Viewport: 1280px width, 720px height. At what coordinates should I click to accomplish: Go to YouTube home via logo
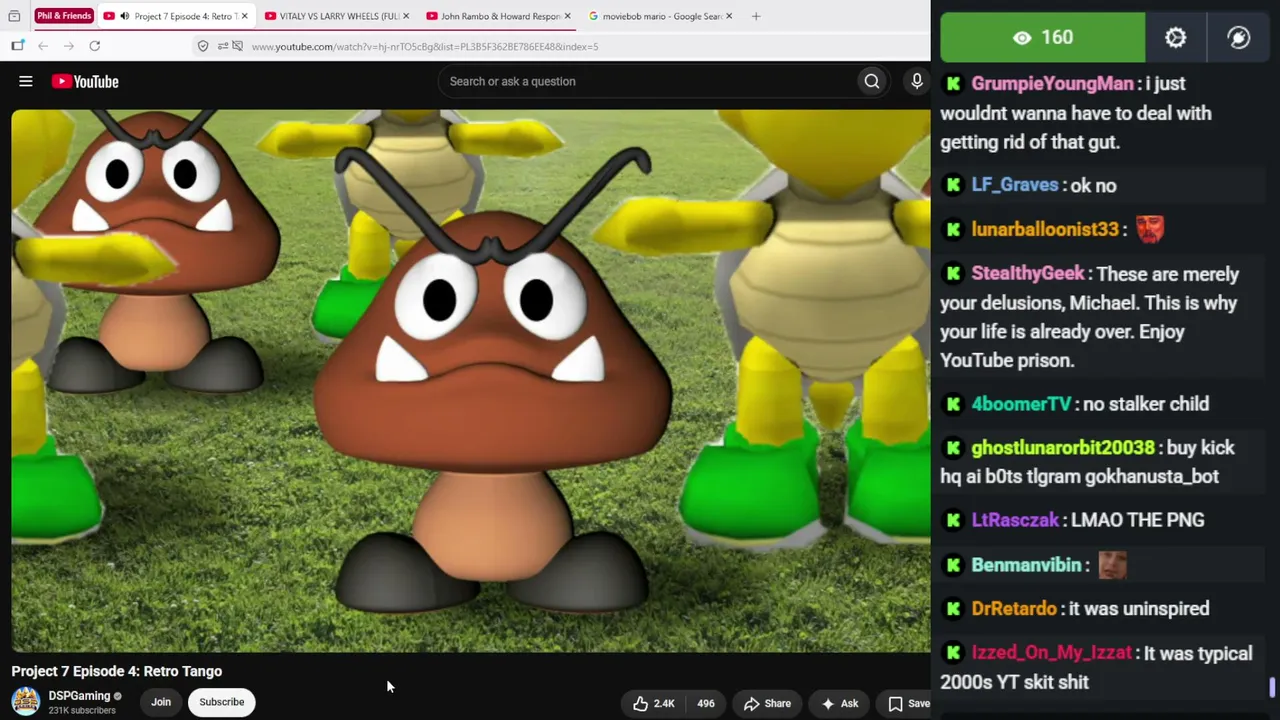[x=85, y=82]
